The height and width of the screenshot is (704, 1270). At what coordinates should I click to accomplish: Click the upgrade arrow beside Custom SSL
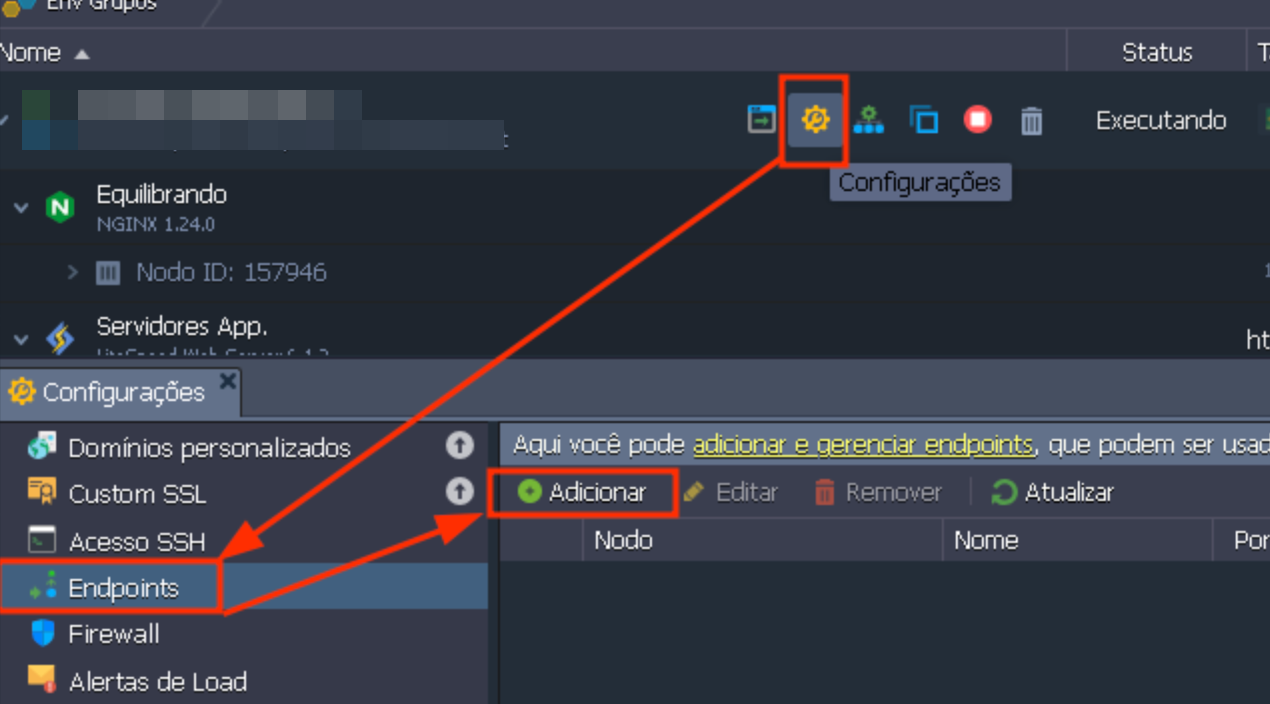(459, 491)
